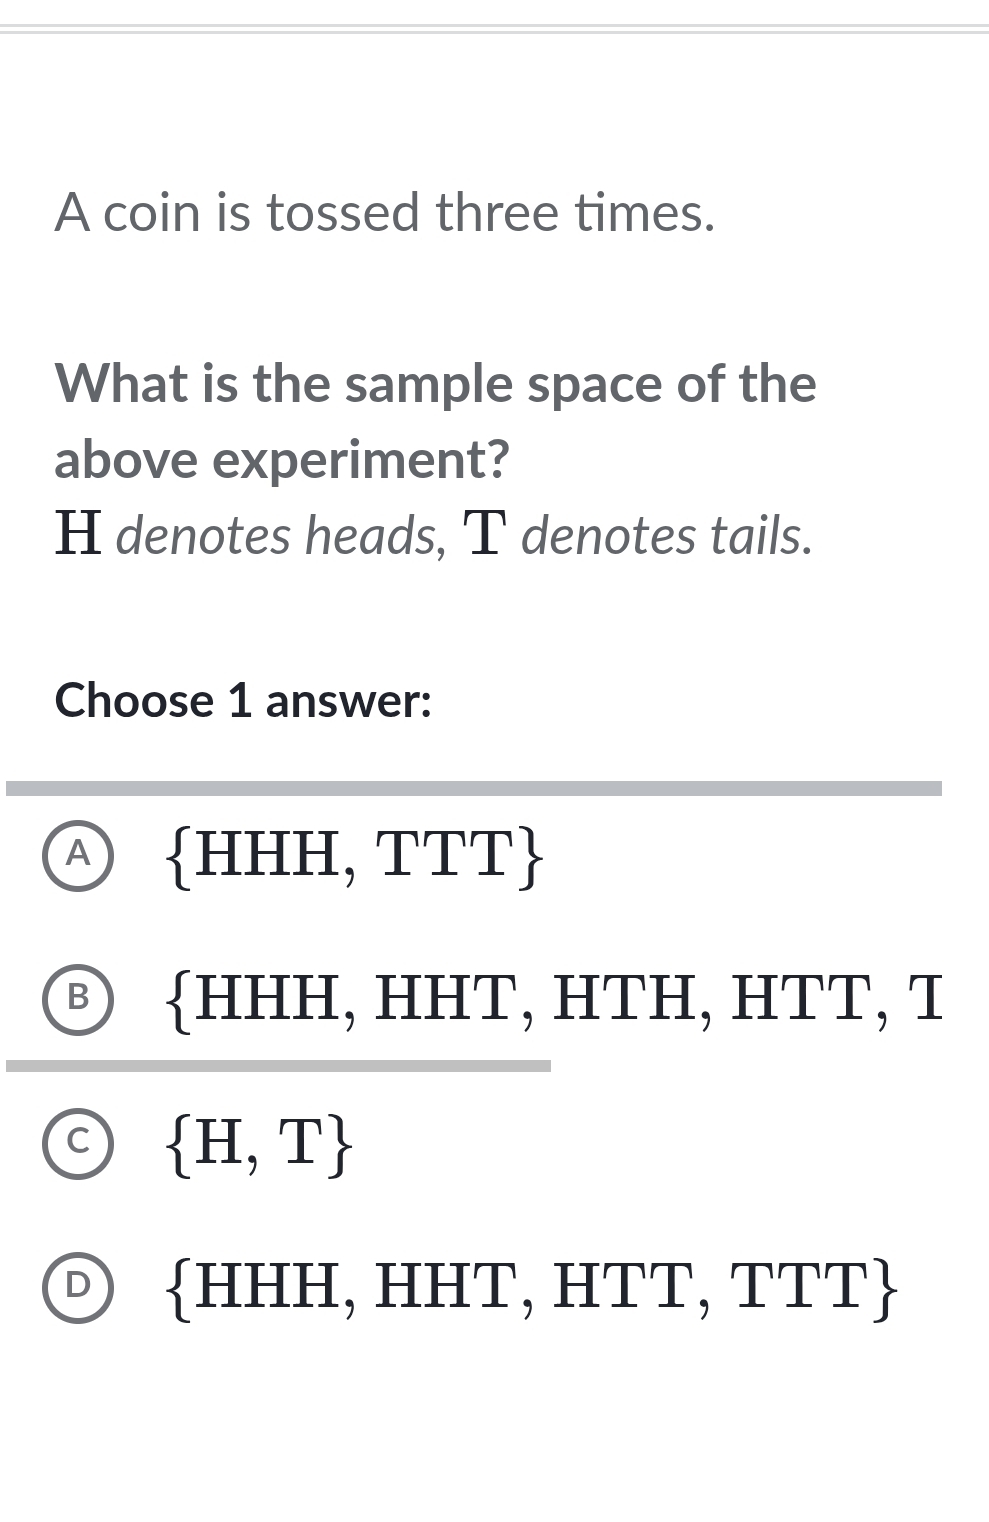Click the sentence "A coin is tossed three times."
Viewport: 989px width, 1522px height.
[x=385, y=213]
